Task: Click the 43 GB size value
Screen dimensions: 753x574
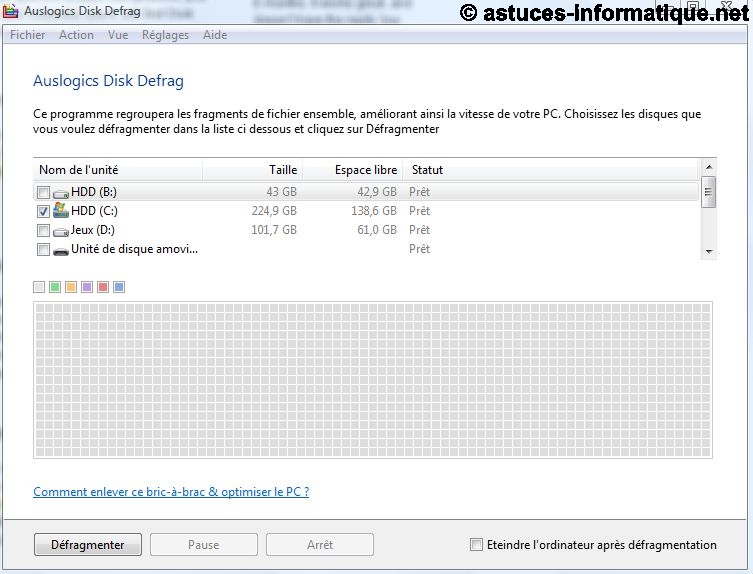Action: coord(281,192)
